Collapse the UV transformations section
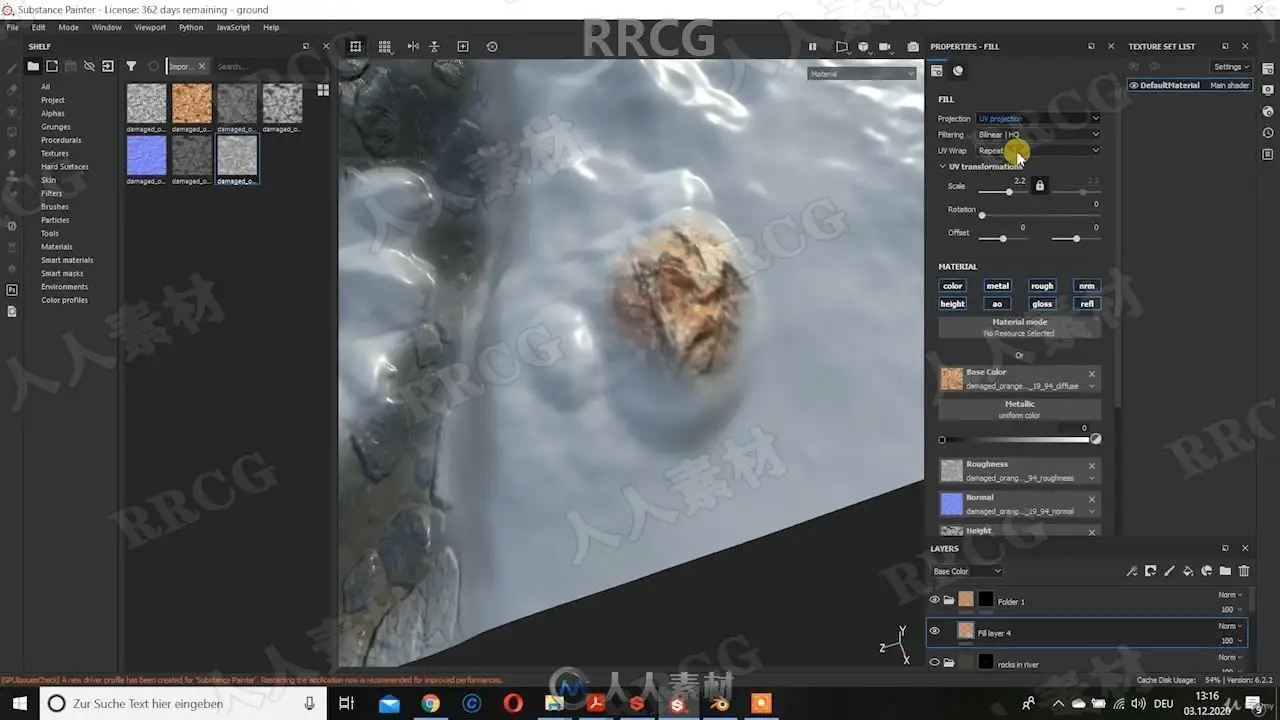The width and height of the screenshot is (1280, 720). point(942,167)
